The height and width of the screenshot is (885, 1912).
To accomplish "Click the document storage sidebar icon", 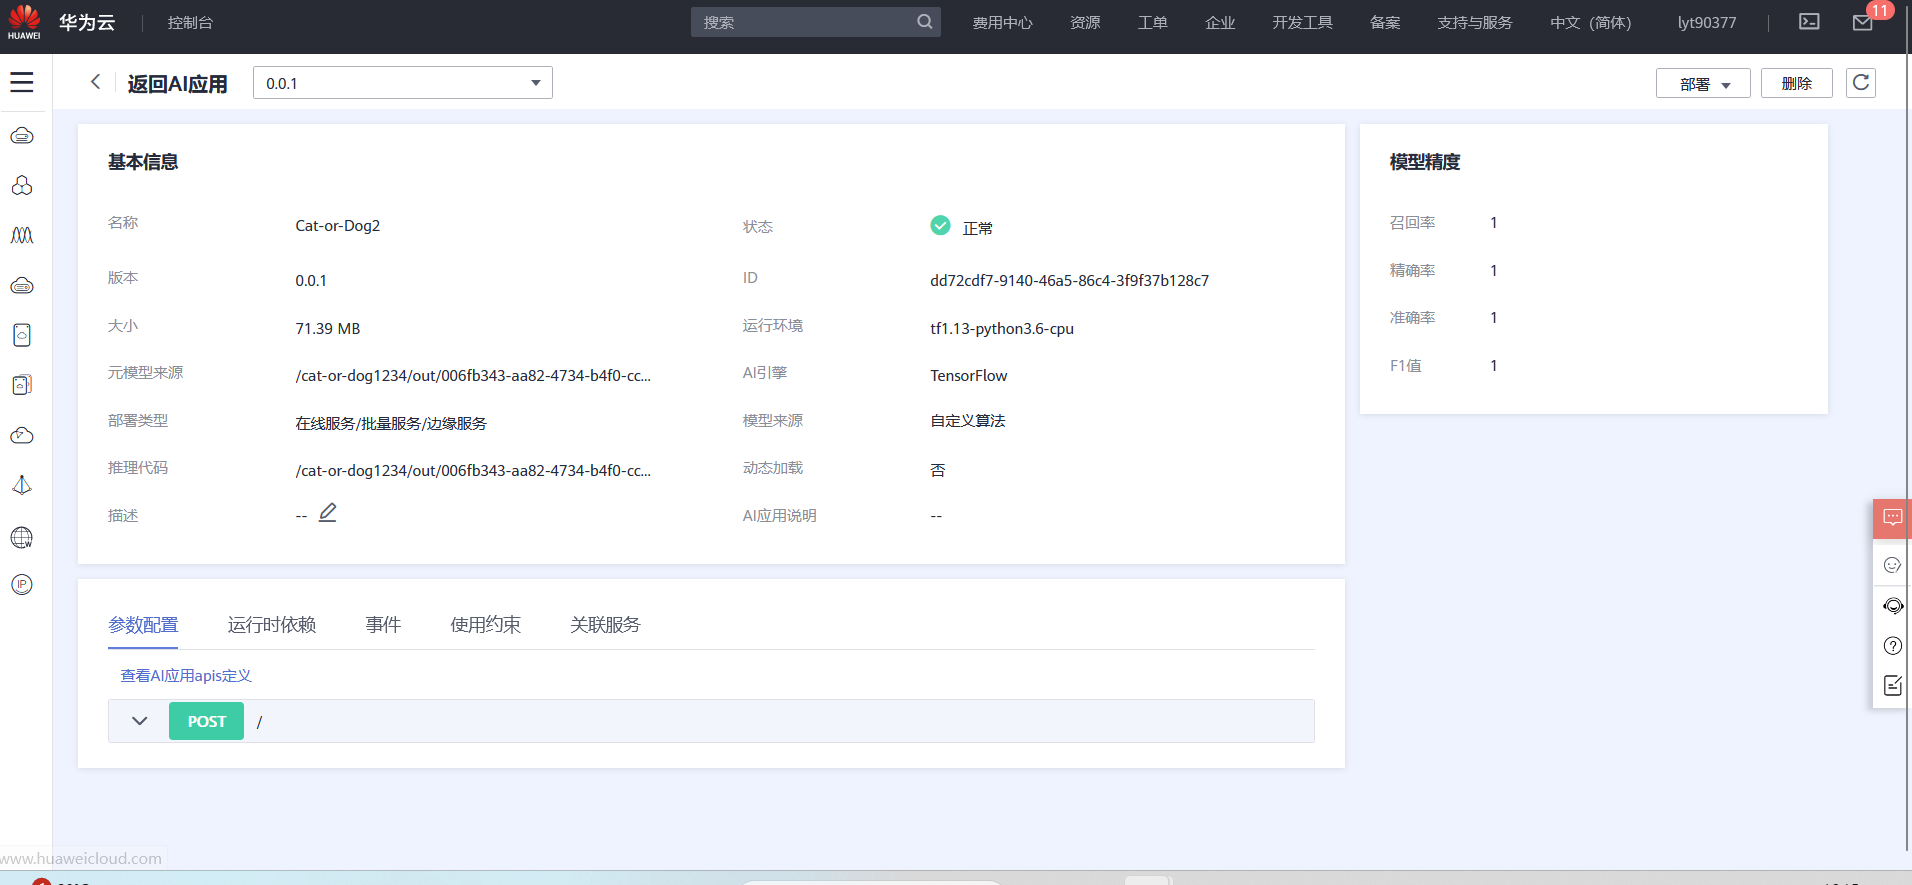I will pos(22,335).
